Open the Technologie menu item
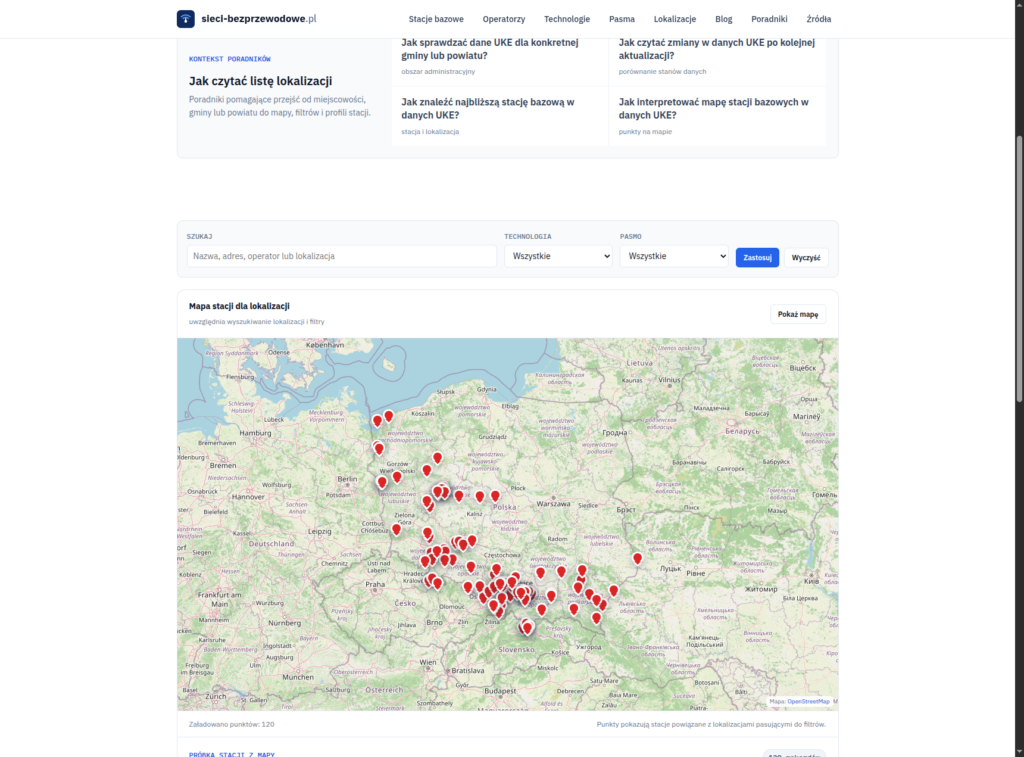Viewport: 1024px width, 757px height. point(567,19)
